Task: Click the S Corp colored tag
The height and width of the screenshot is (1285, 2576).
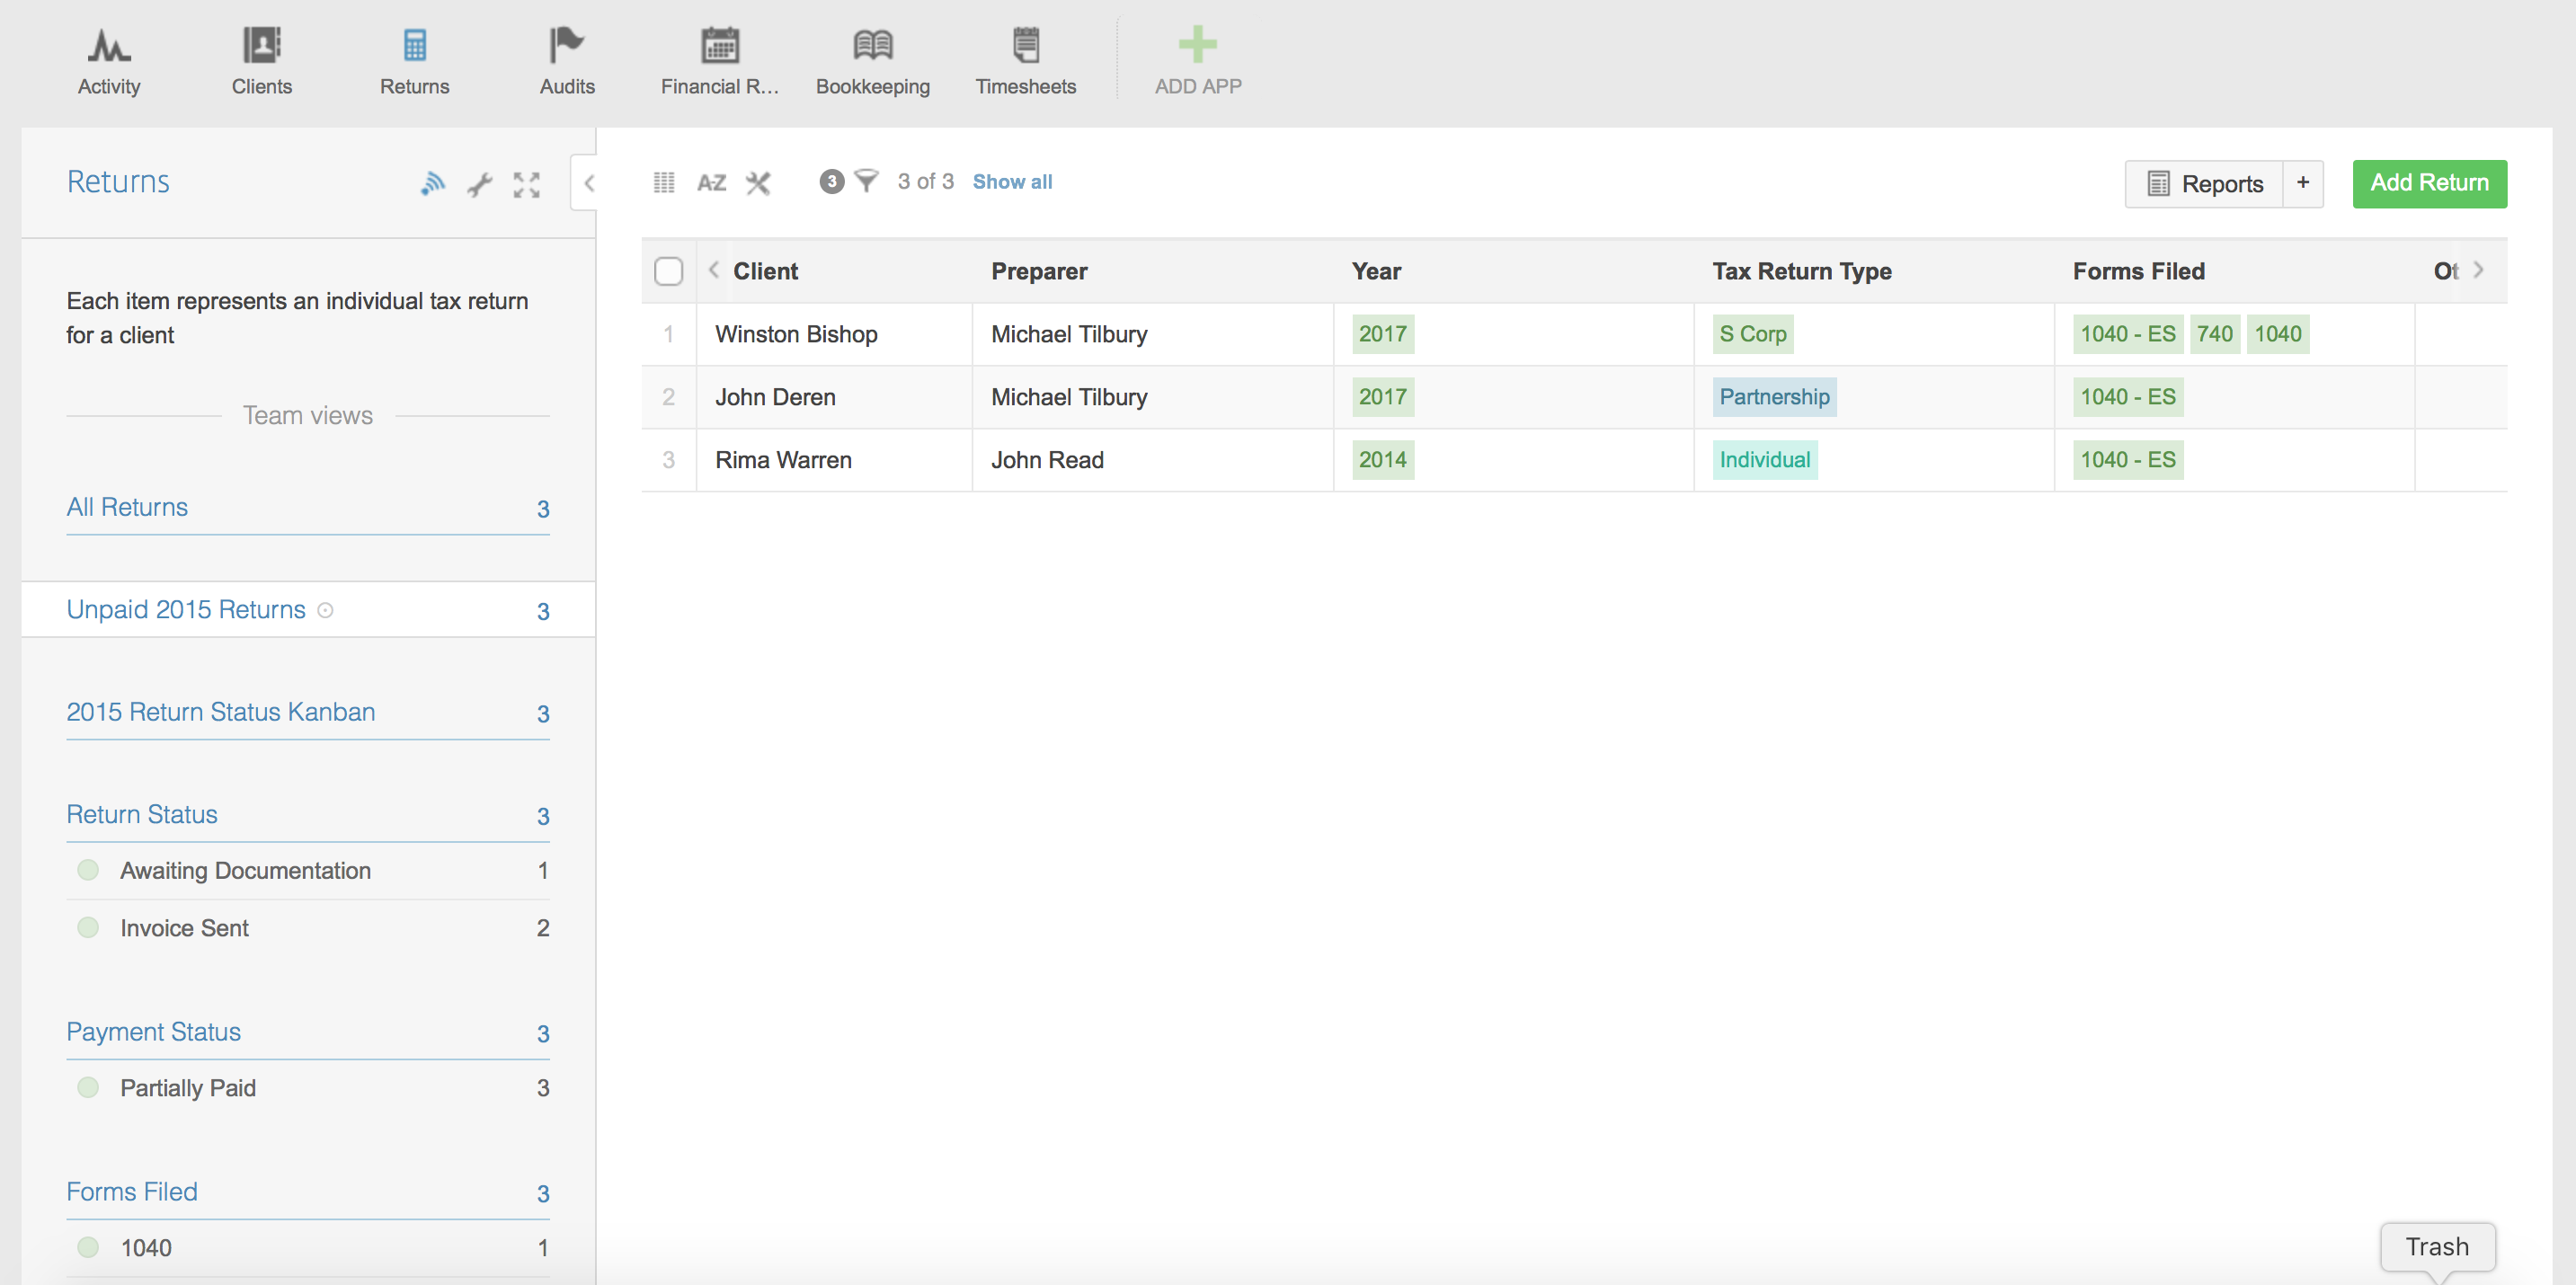Action: tap(1752, 334)
